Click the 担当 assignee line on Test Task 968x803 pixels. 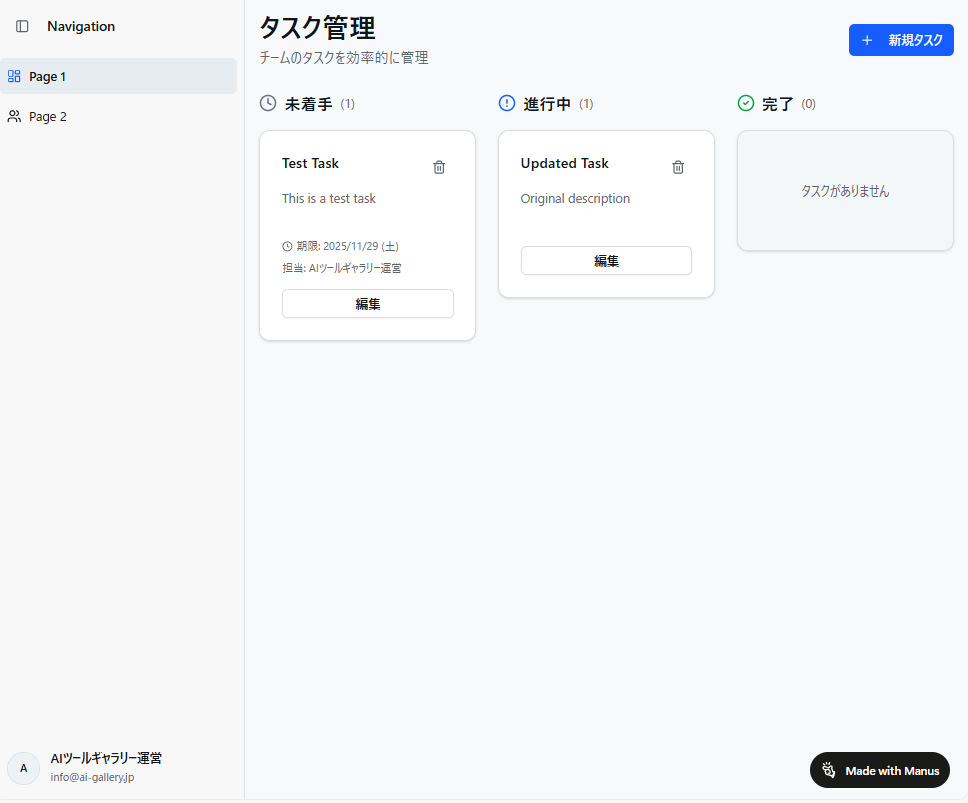341,268
